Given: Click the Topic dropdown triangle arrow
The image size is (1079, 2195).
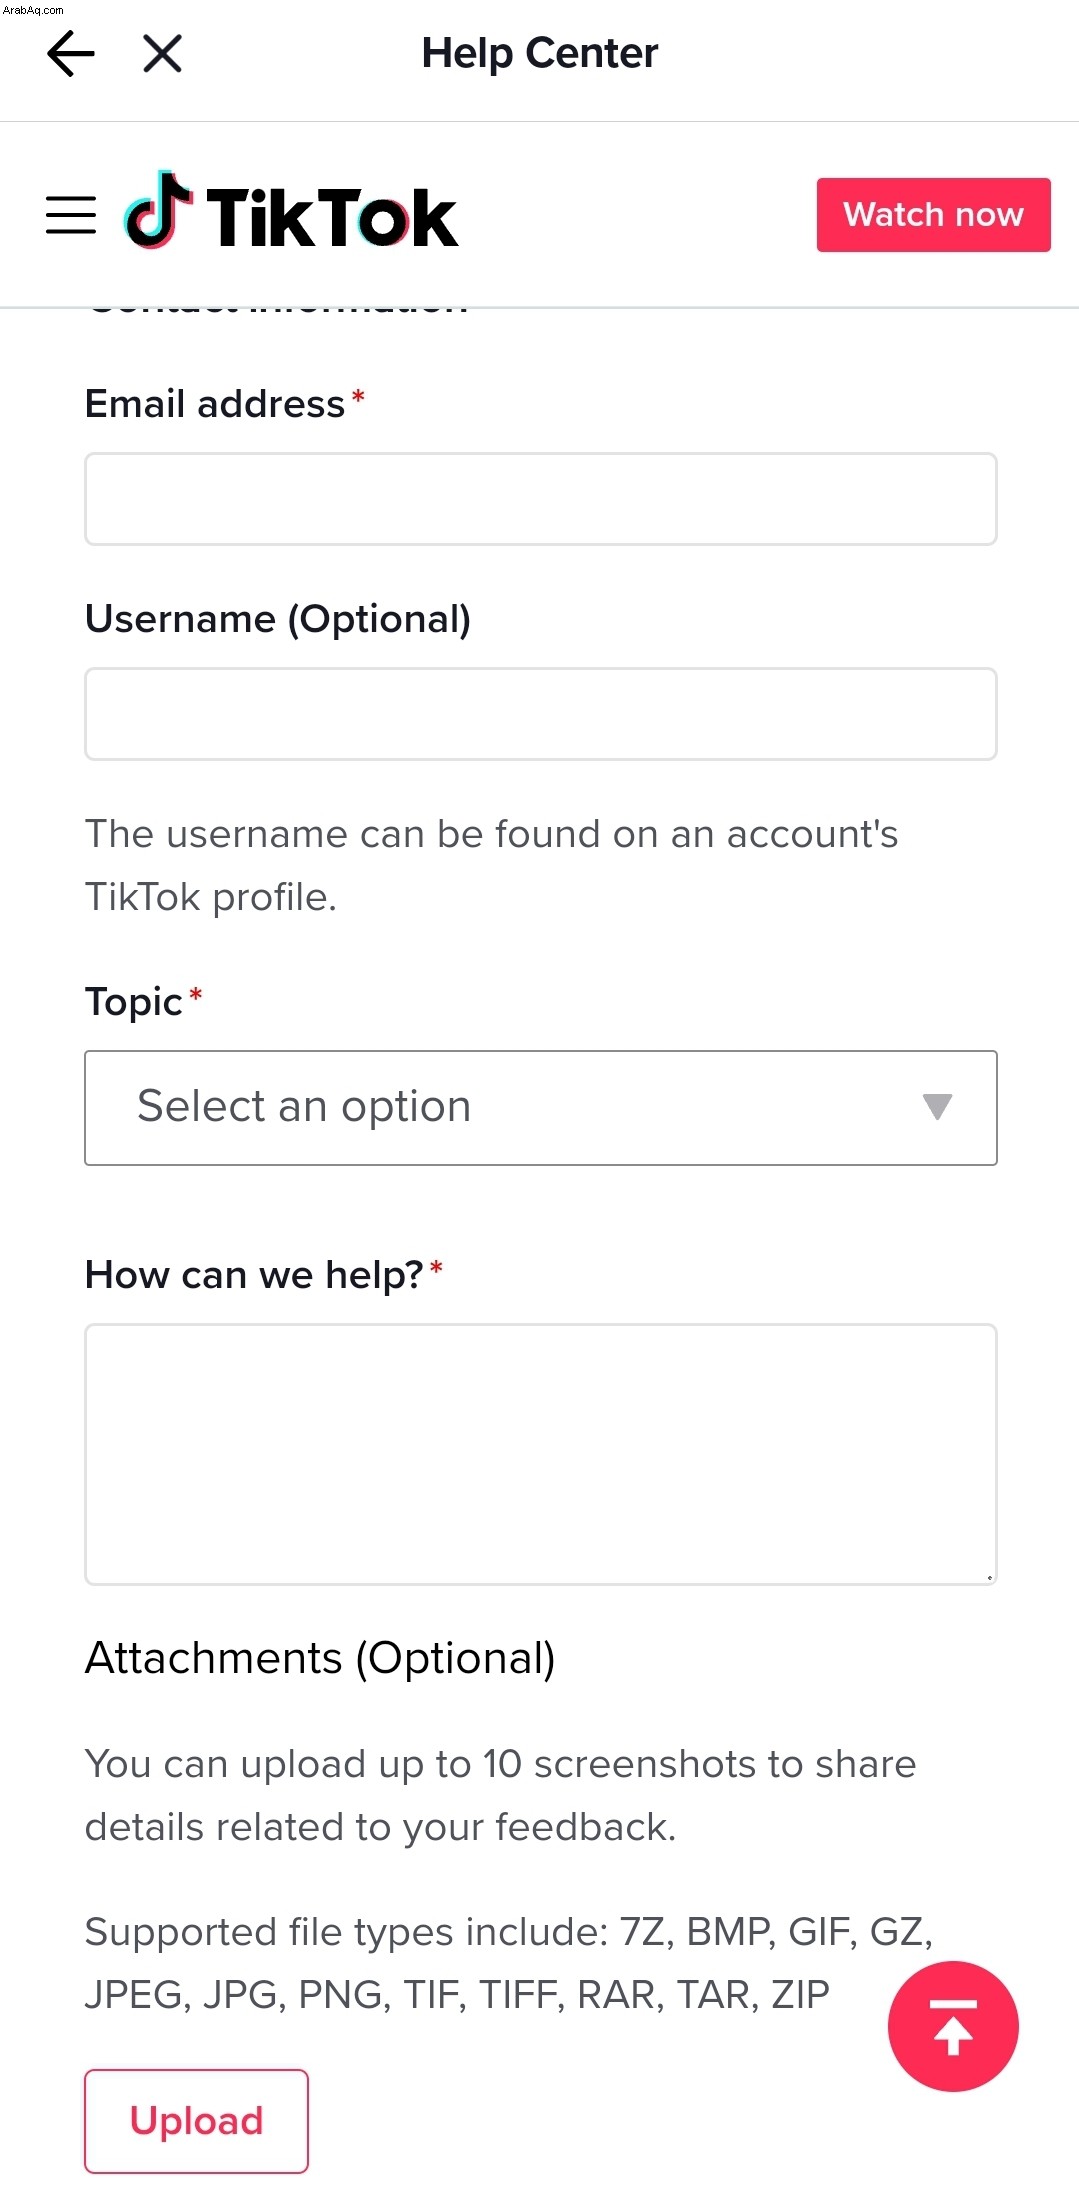Looking at the screenshot, I should tap(937, 1107).
